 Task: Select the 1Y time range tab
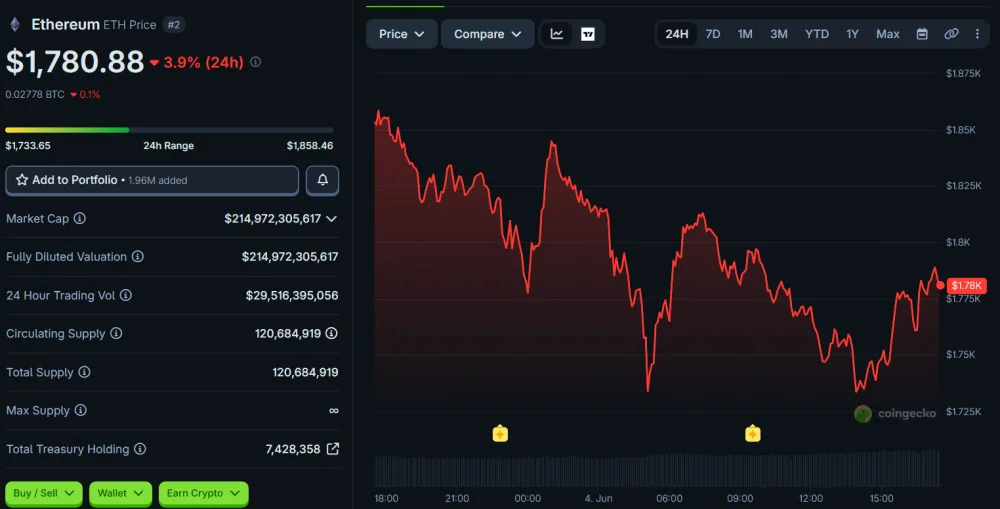coord(853,34)
